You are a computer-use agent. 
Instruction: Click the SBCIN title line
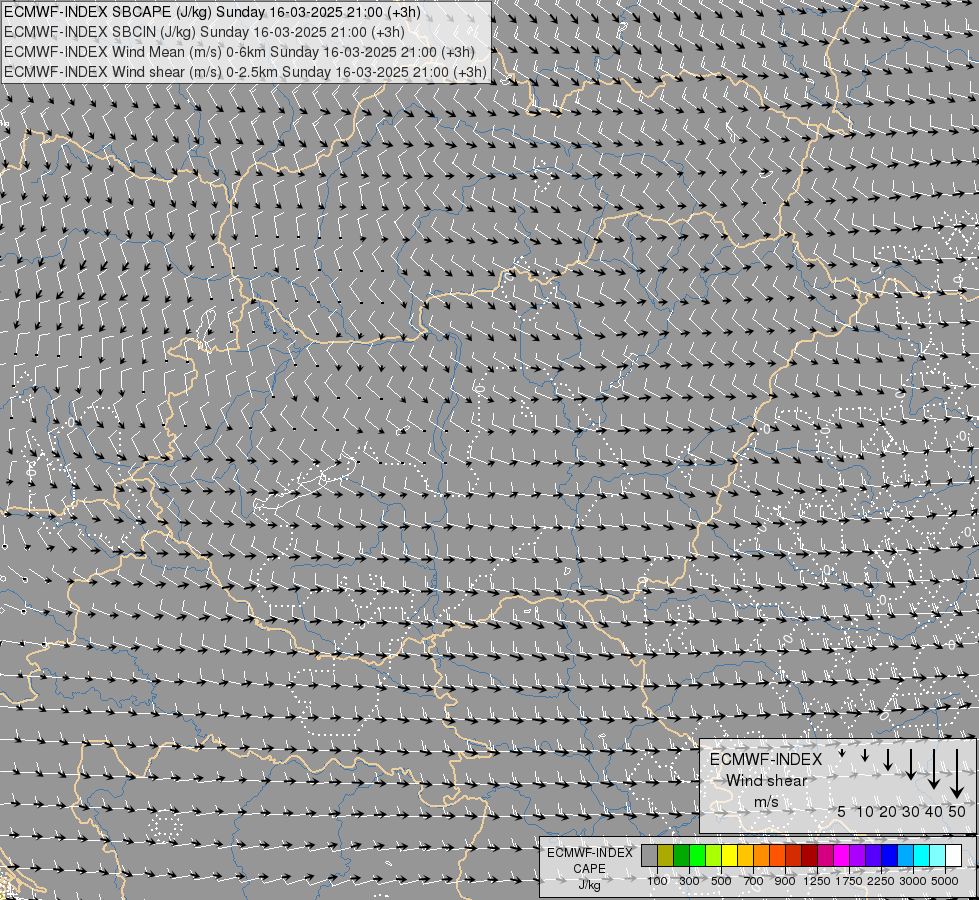tap(204, 32)
